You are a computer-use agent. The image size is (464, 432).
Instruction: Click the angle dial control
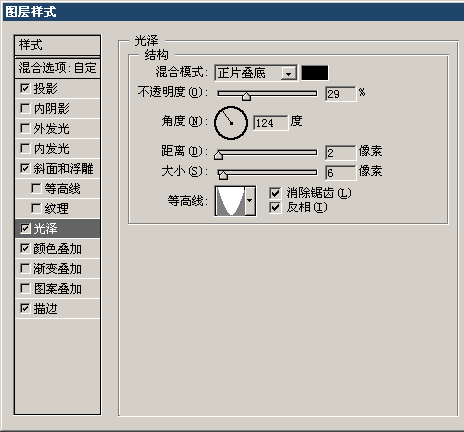coord(231,123)
